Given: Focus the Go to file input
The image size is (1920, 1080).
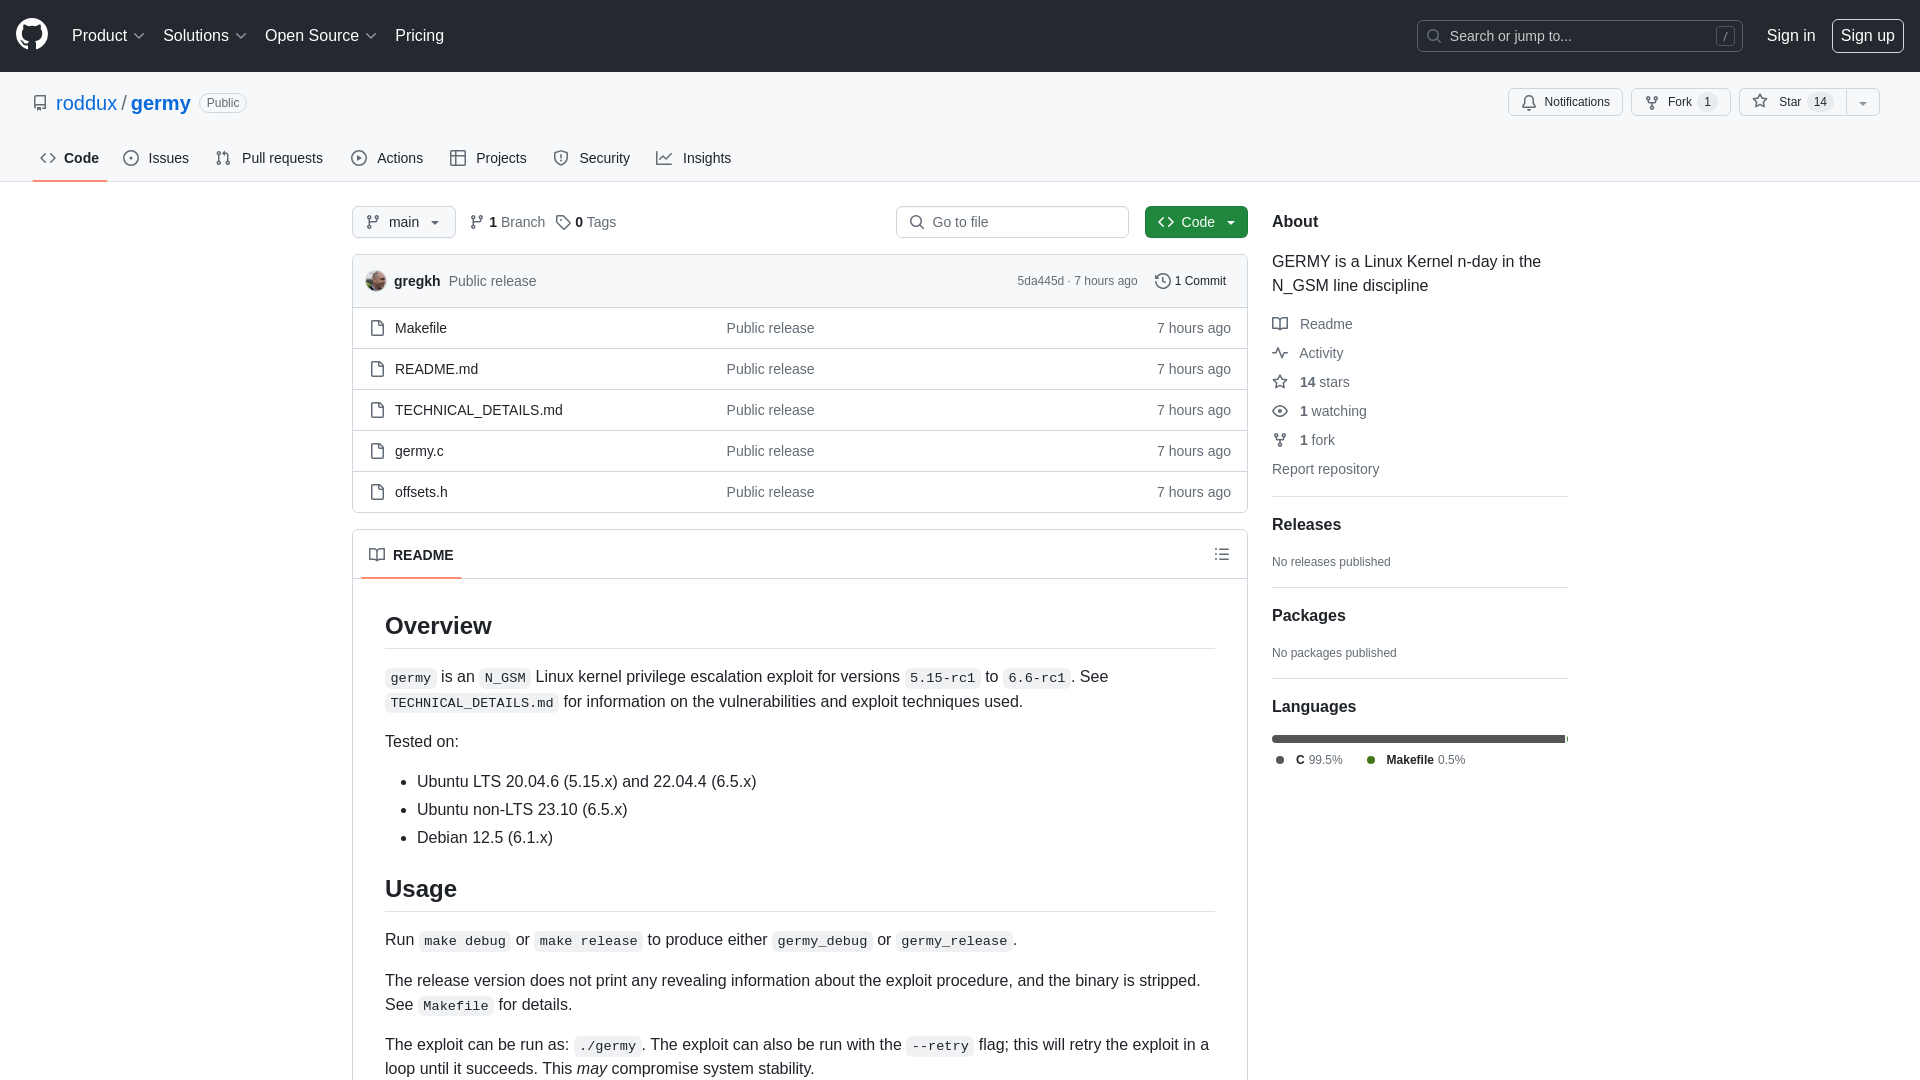Looking at the screenshot, I should pyautogui.click(x=1012, y=222).
